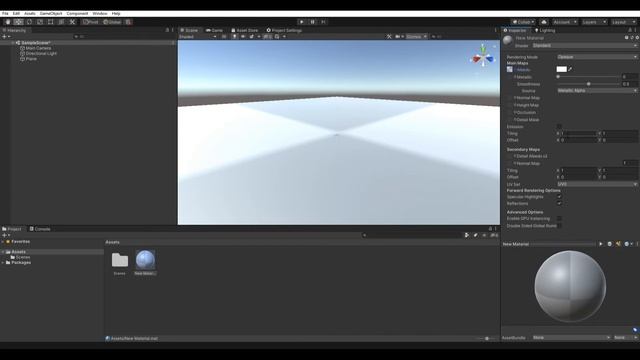Open the Component menu
640x360 pixels.
77,13
